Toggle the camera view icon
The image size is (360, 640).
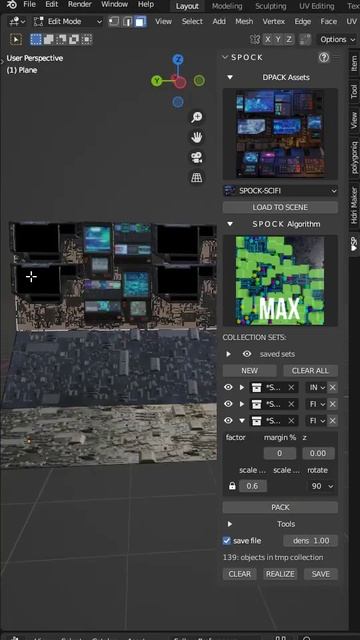[x=197, y=157]
